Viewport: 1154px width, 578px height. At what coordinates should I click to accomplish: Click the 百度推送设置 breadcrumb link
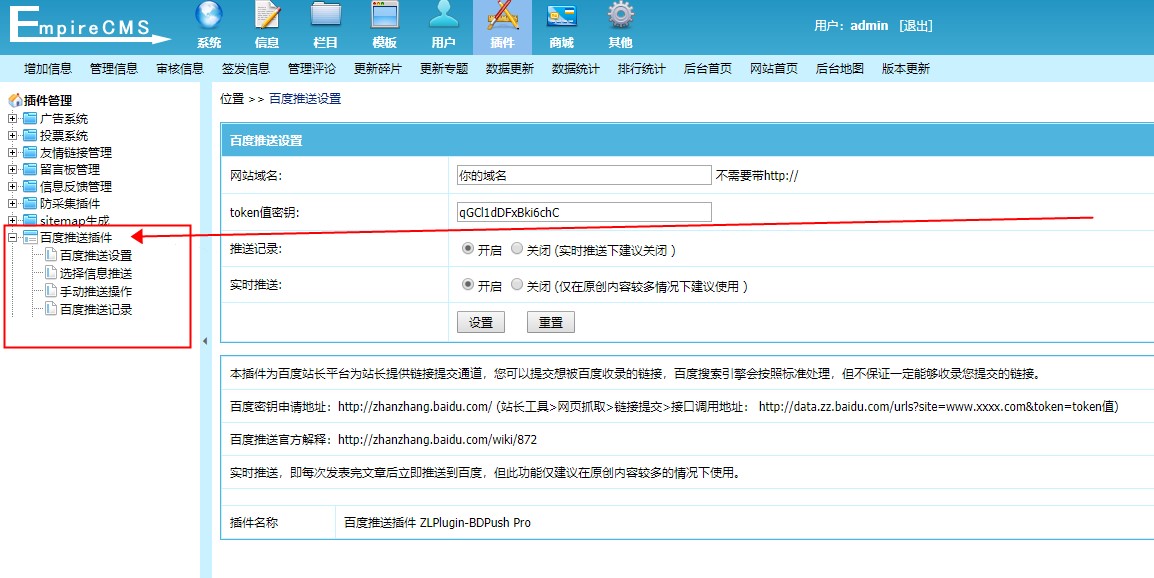coord(305,99)
